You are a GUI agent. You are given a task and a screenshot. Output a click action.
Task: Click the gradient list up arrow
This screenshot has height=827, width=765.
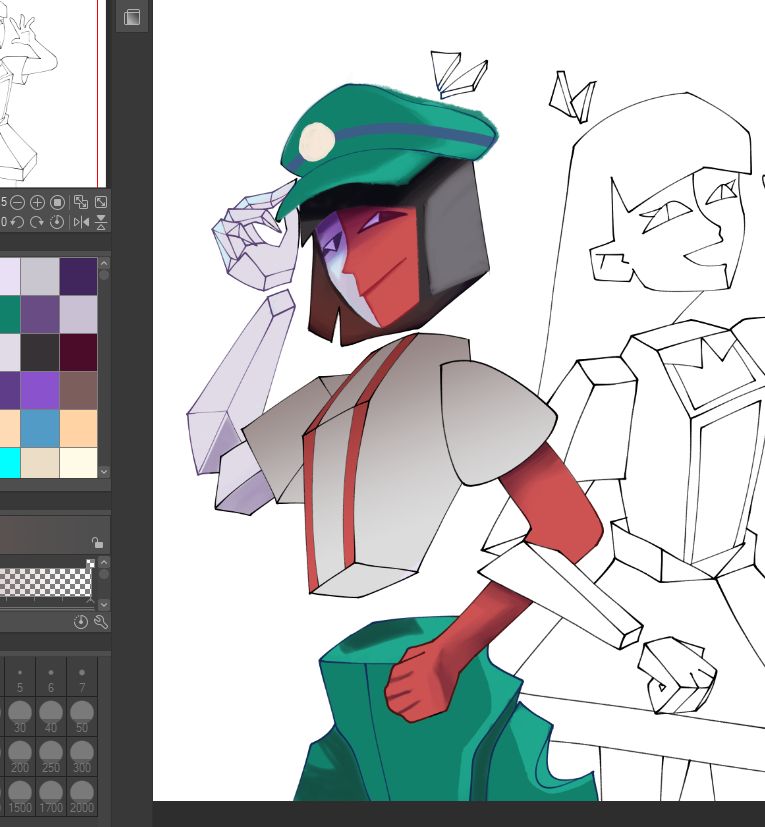(104, 562)
